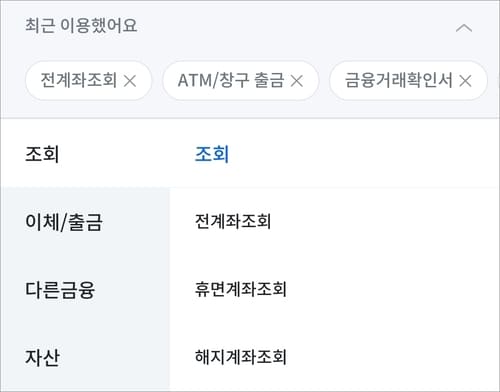
Task: Go to 해지계좌조회 menu item
Action: [x=241, y=357]
